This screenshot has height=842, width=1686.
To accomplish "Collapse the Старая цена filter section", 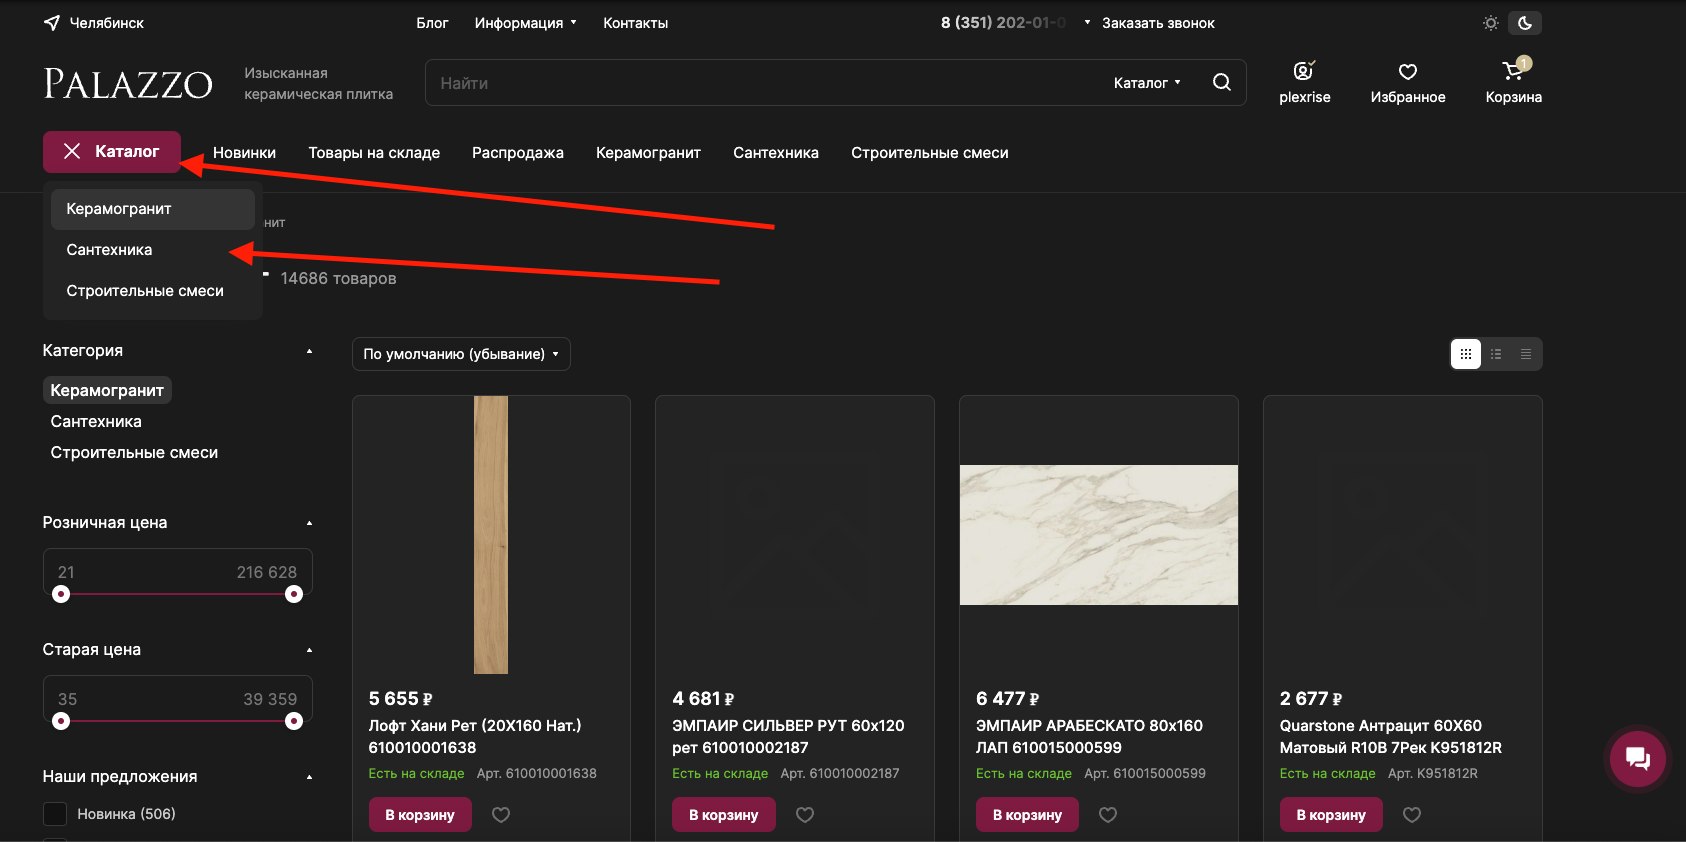I will click(309, 650).
